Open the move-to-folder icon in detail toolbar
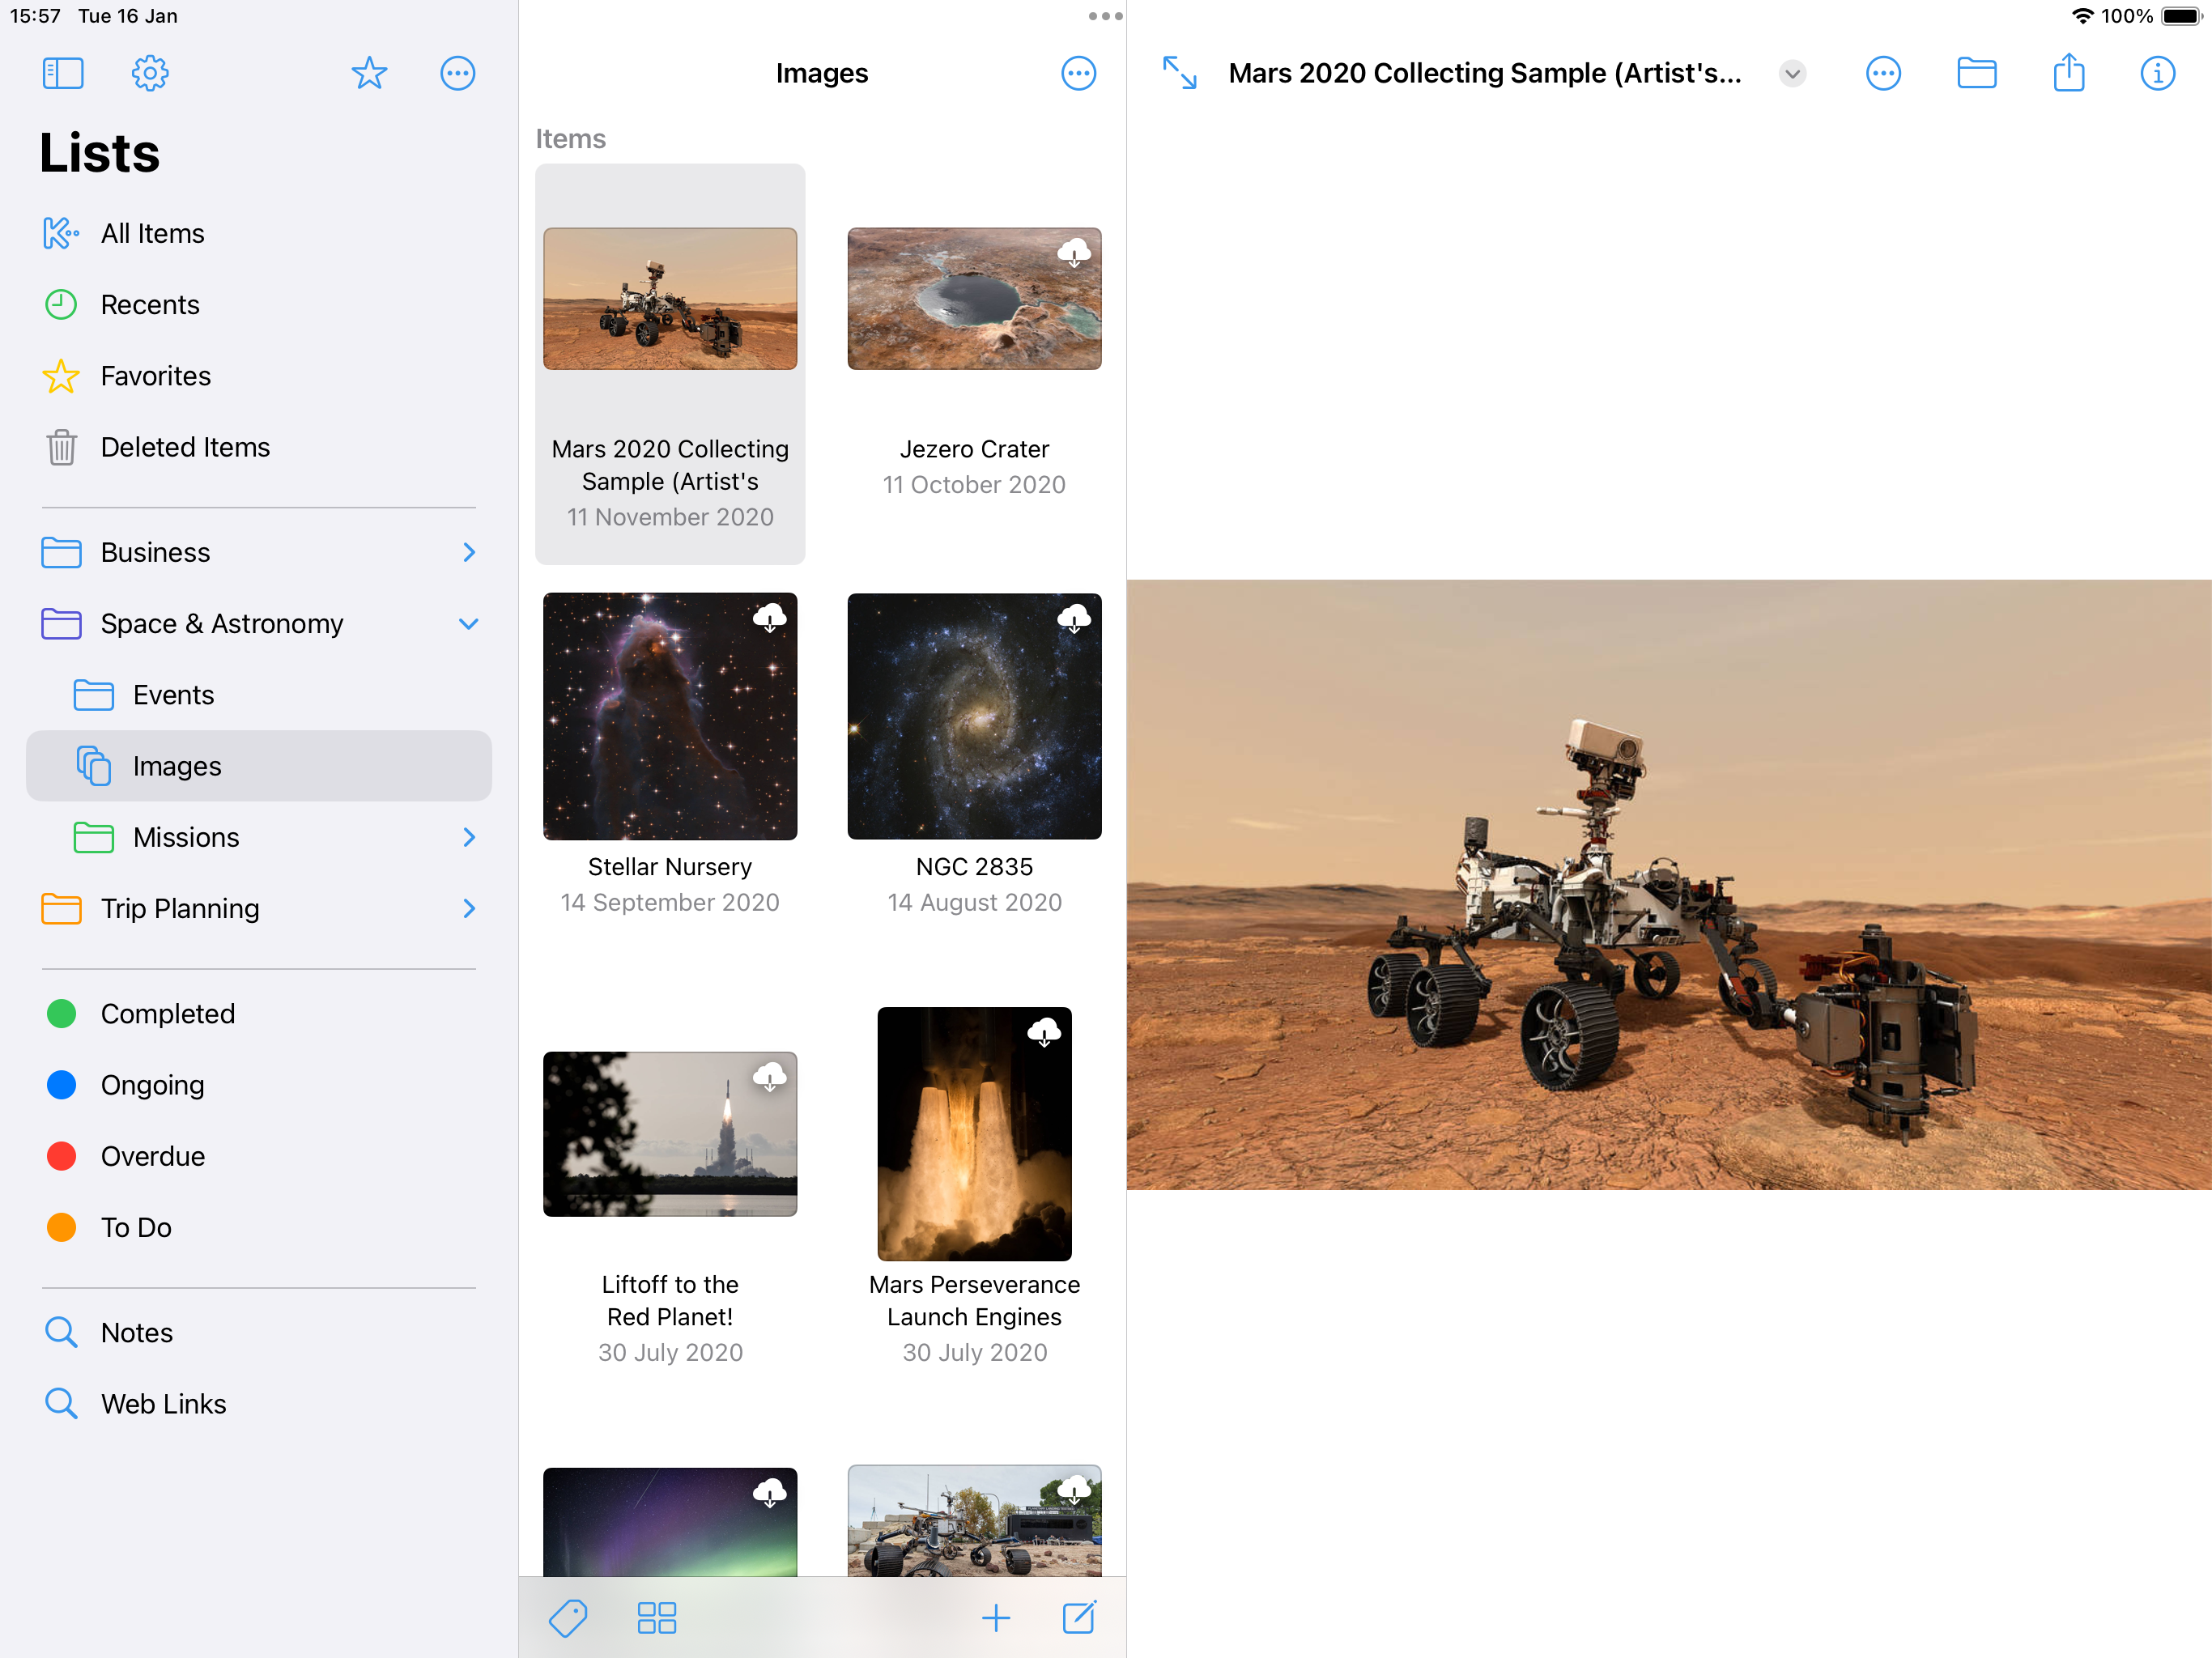The width and height of the screenshot is (2212, 1658). tap(1976, 73)
